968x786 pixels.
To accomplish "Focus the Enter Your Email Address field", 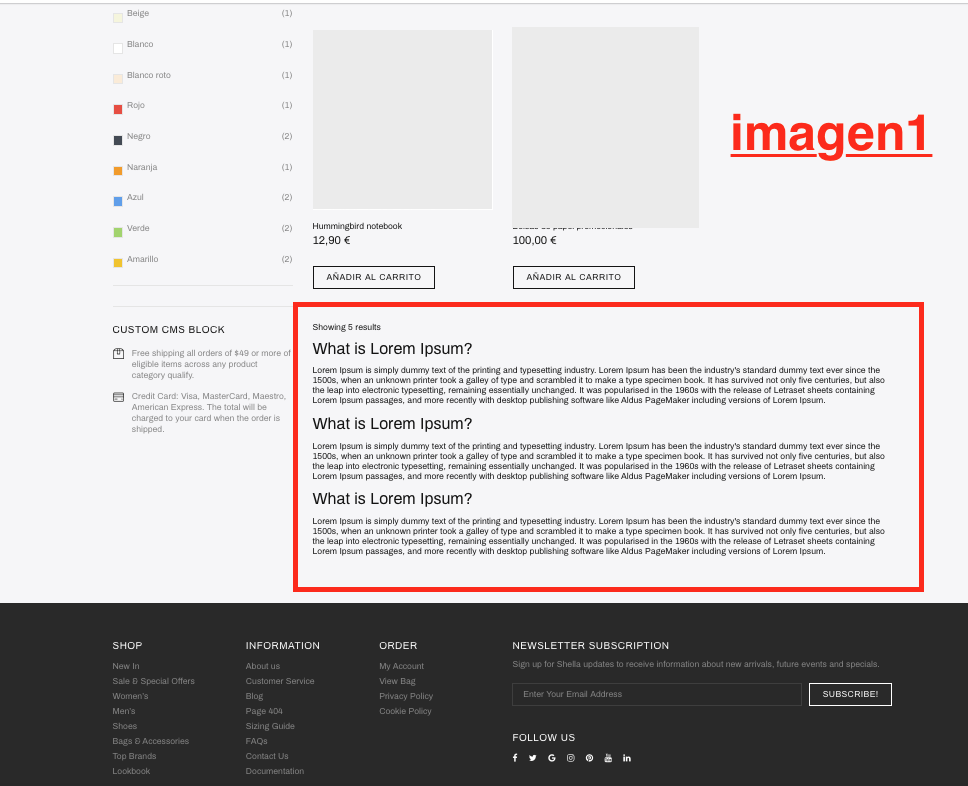I will 657,694.
